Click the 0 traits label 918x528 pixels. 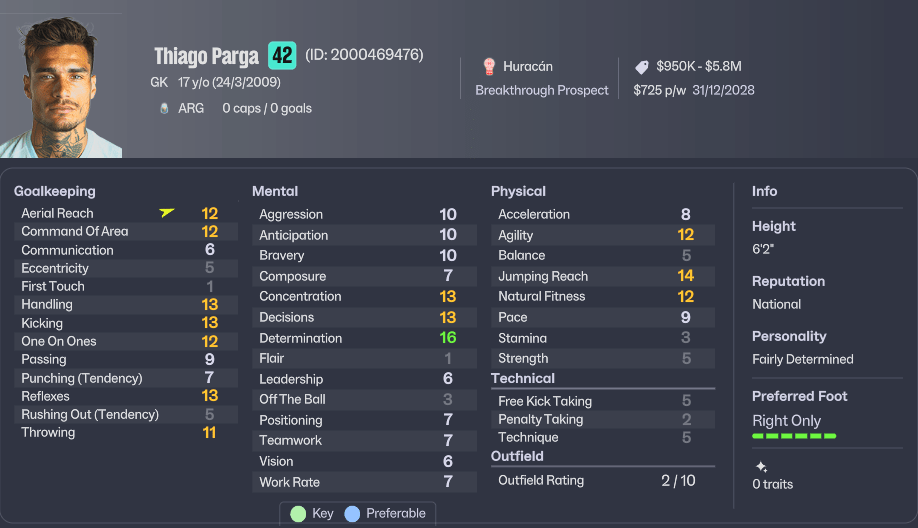(772, 484)
